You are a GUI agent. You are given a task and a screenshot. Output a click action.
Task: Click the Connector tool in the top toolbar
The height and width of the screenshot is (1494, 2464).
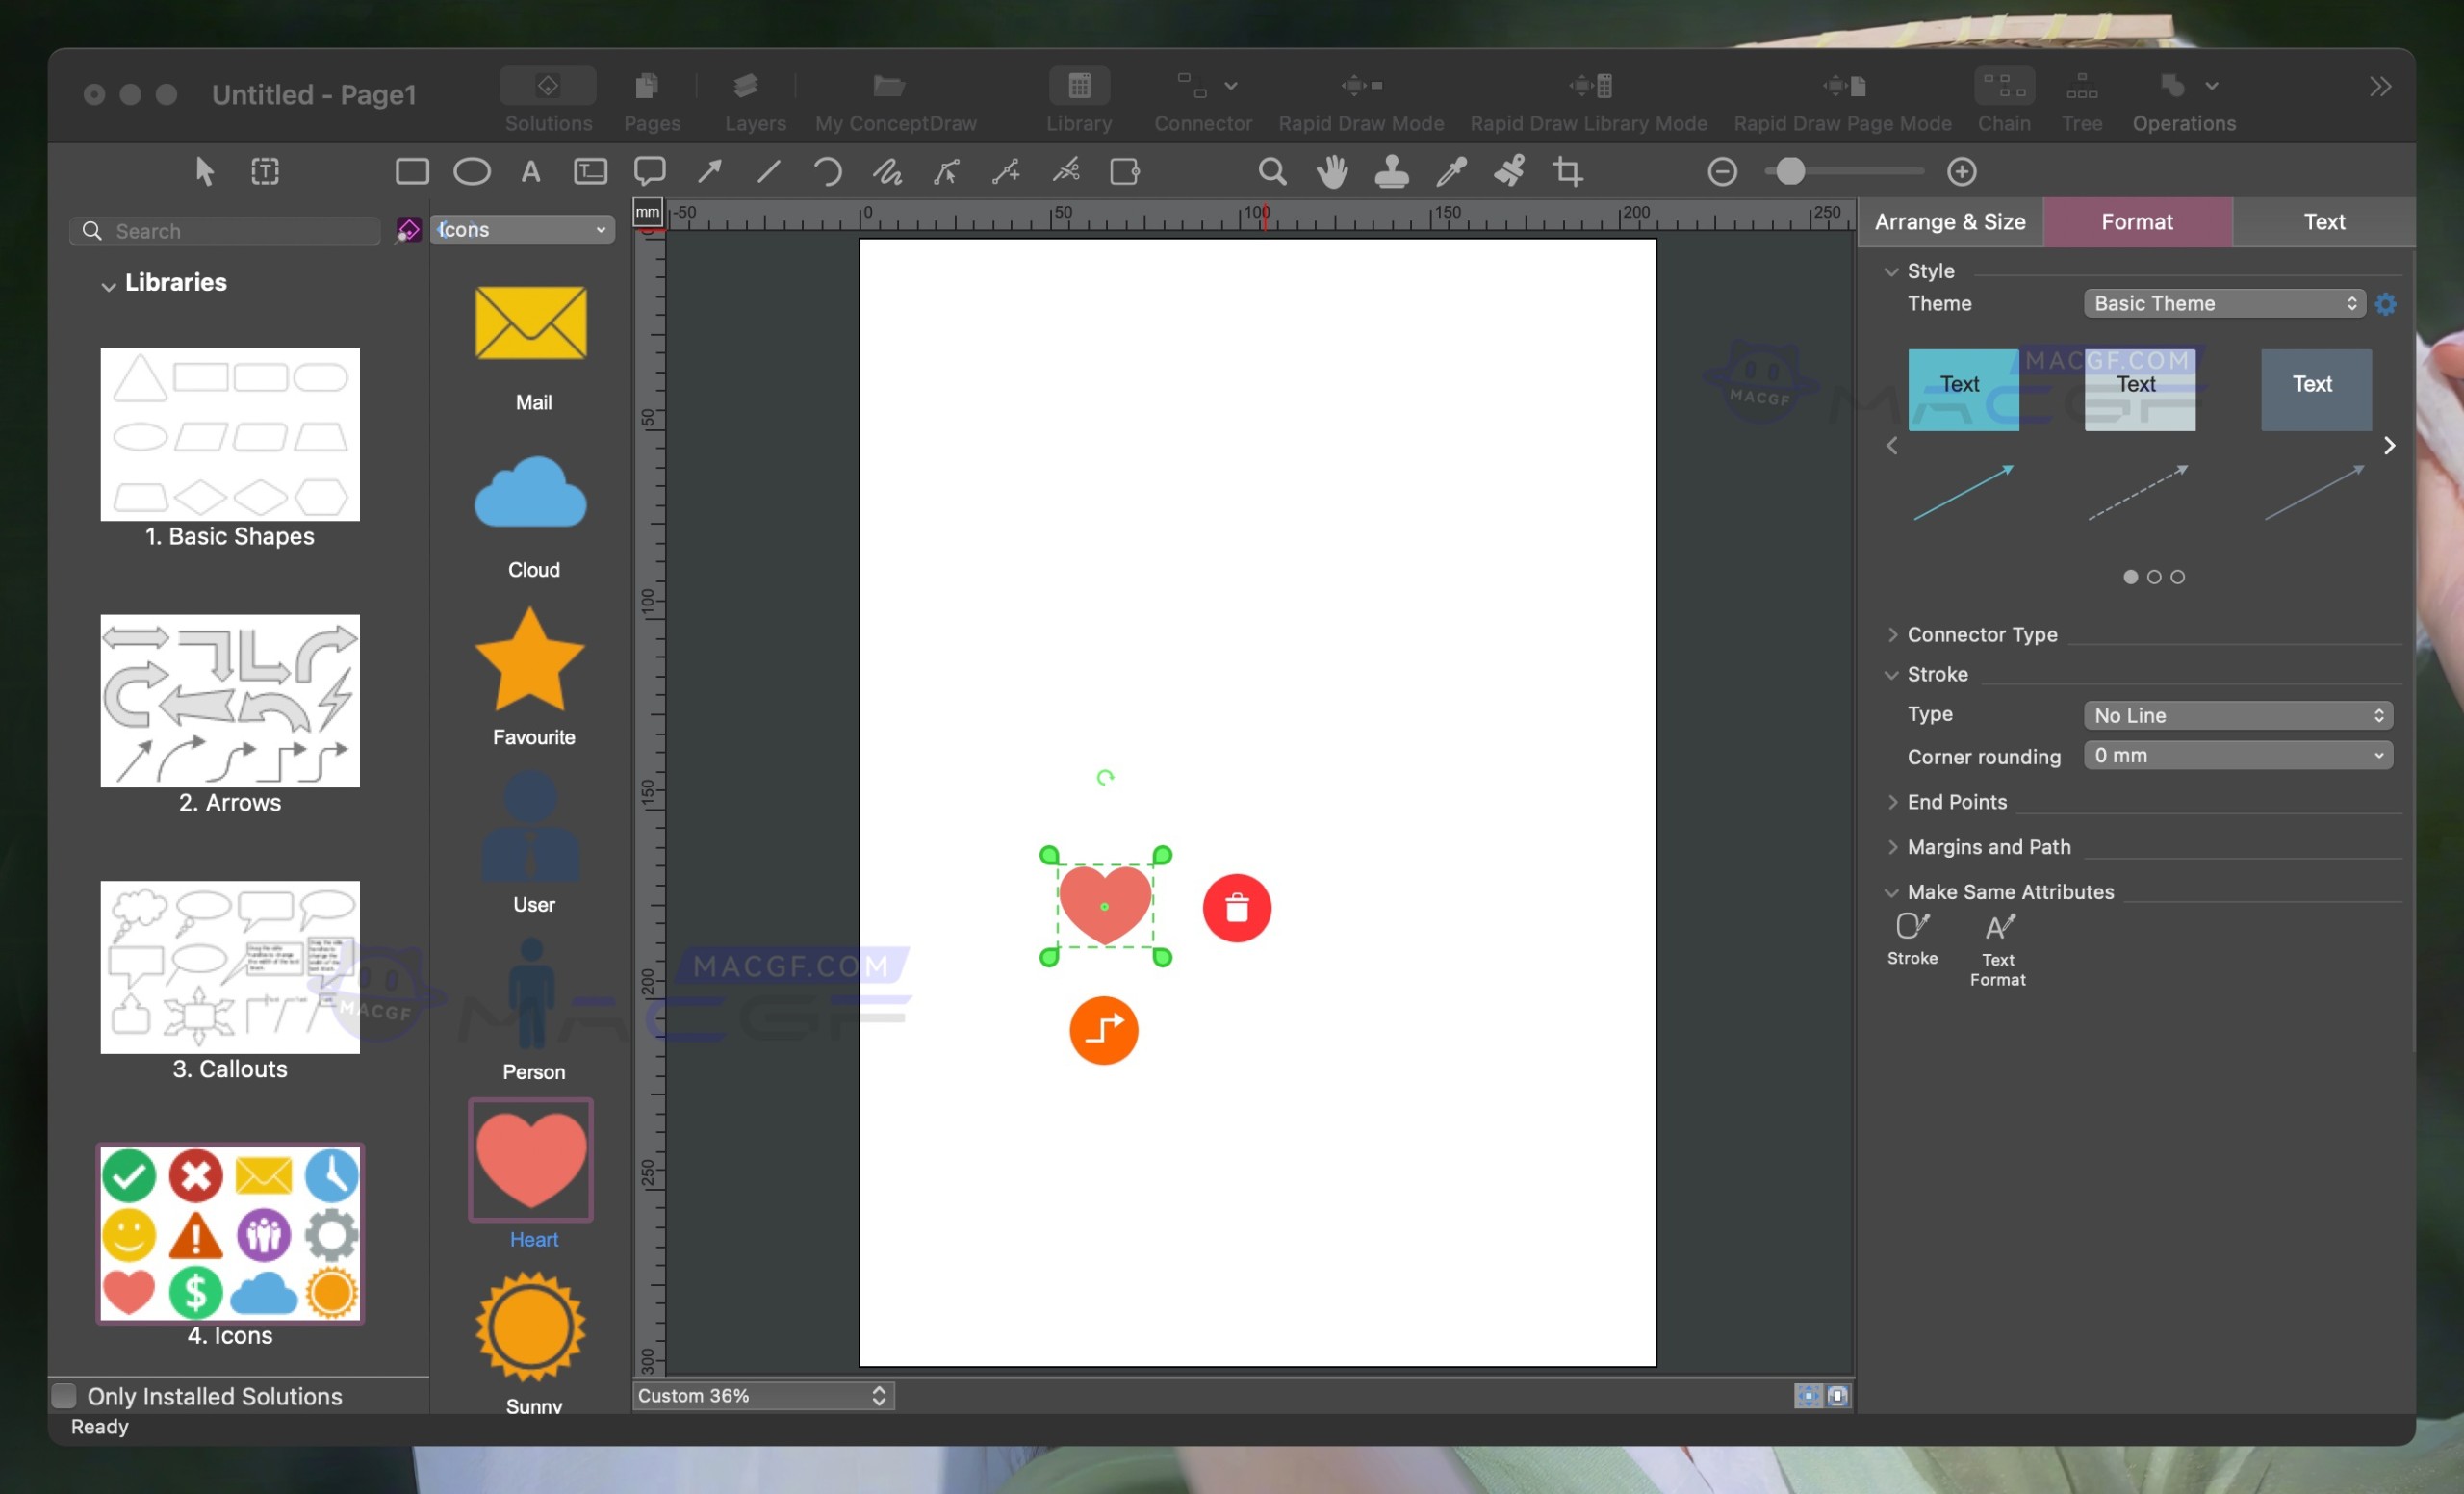click(x=1202, y=98)
